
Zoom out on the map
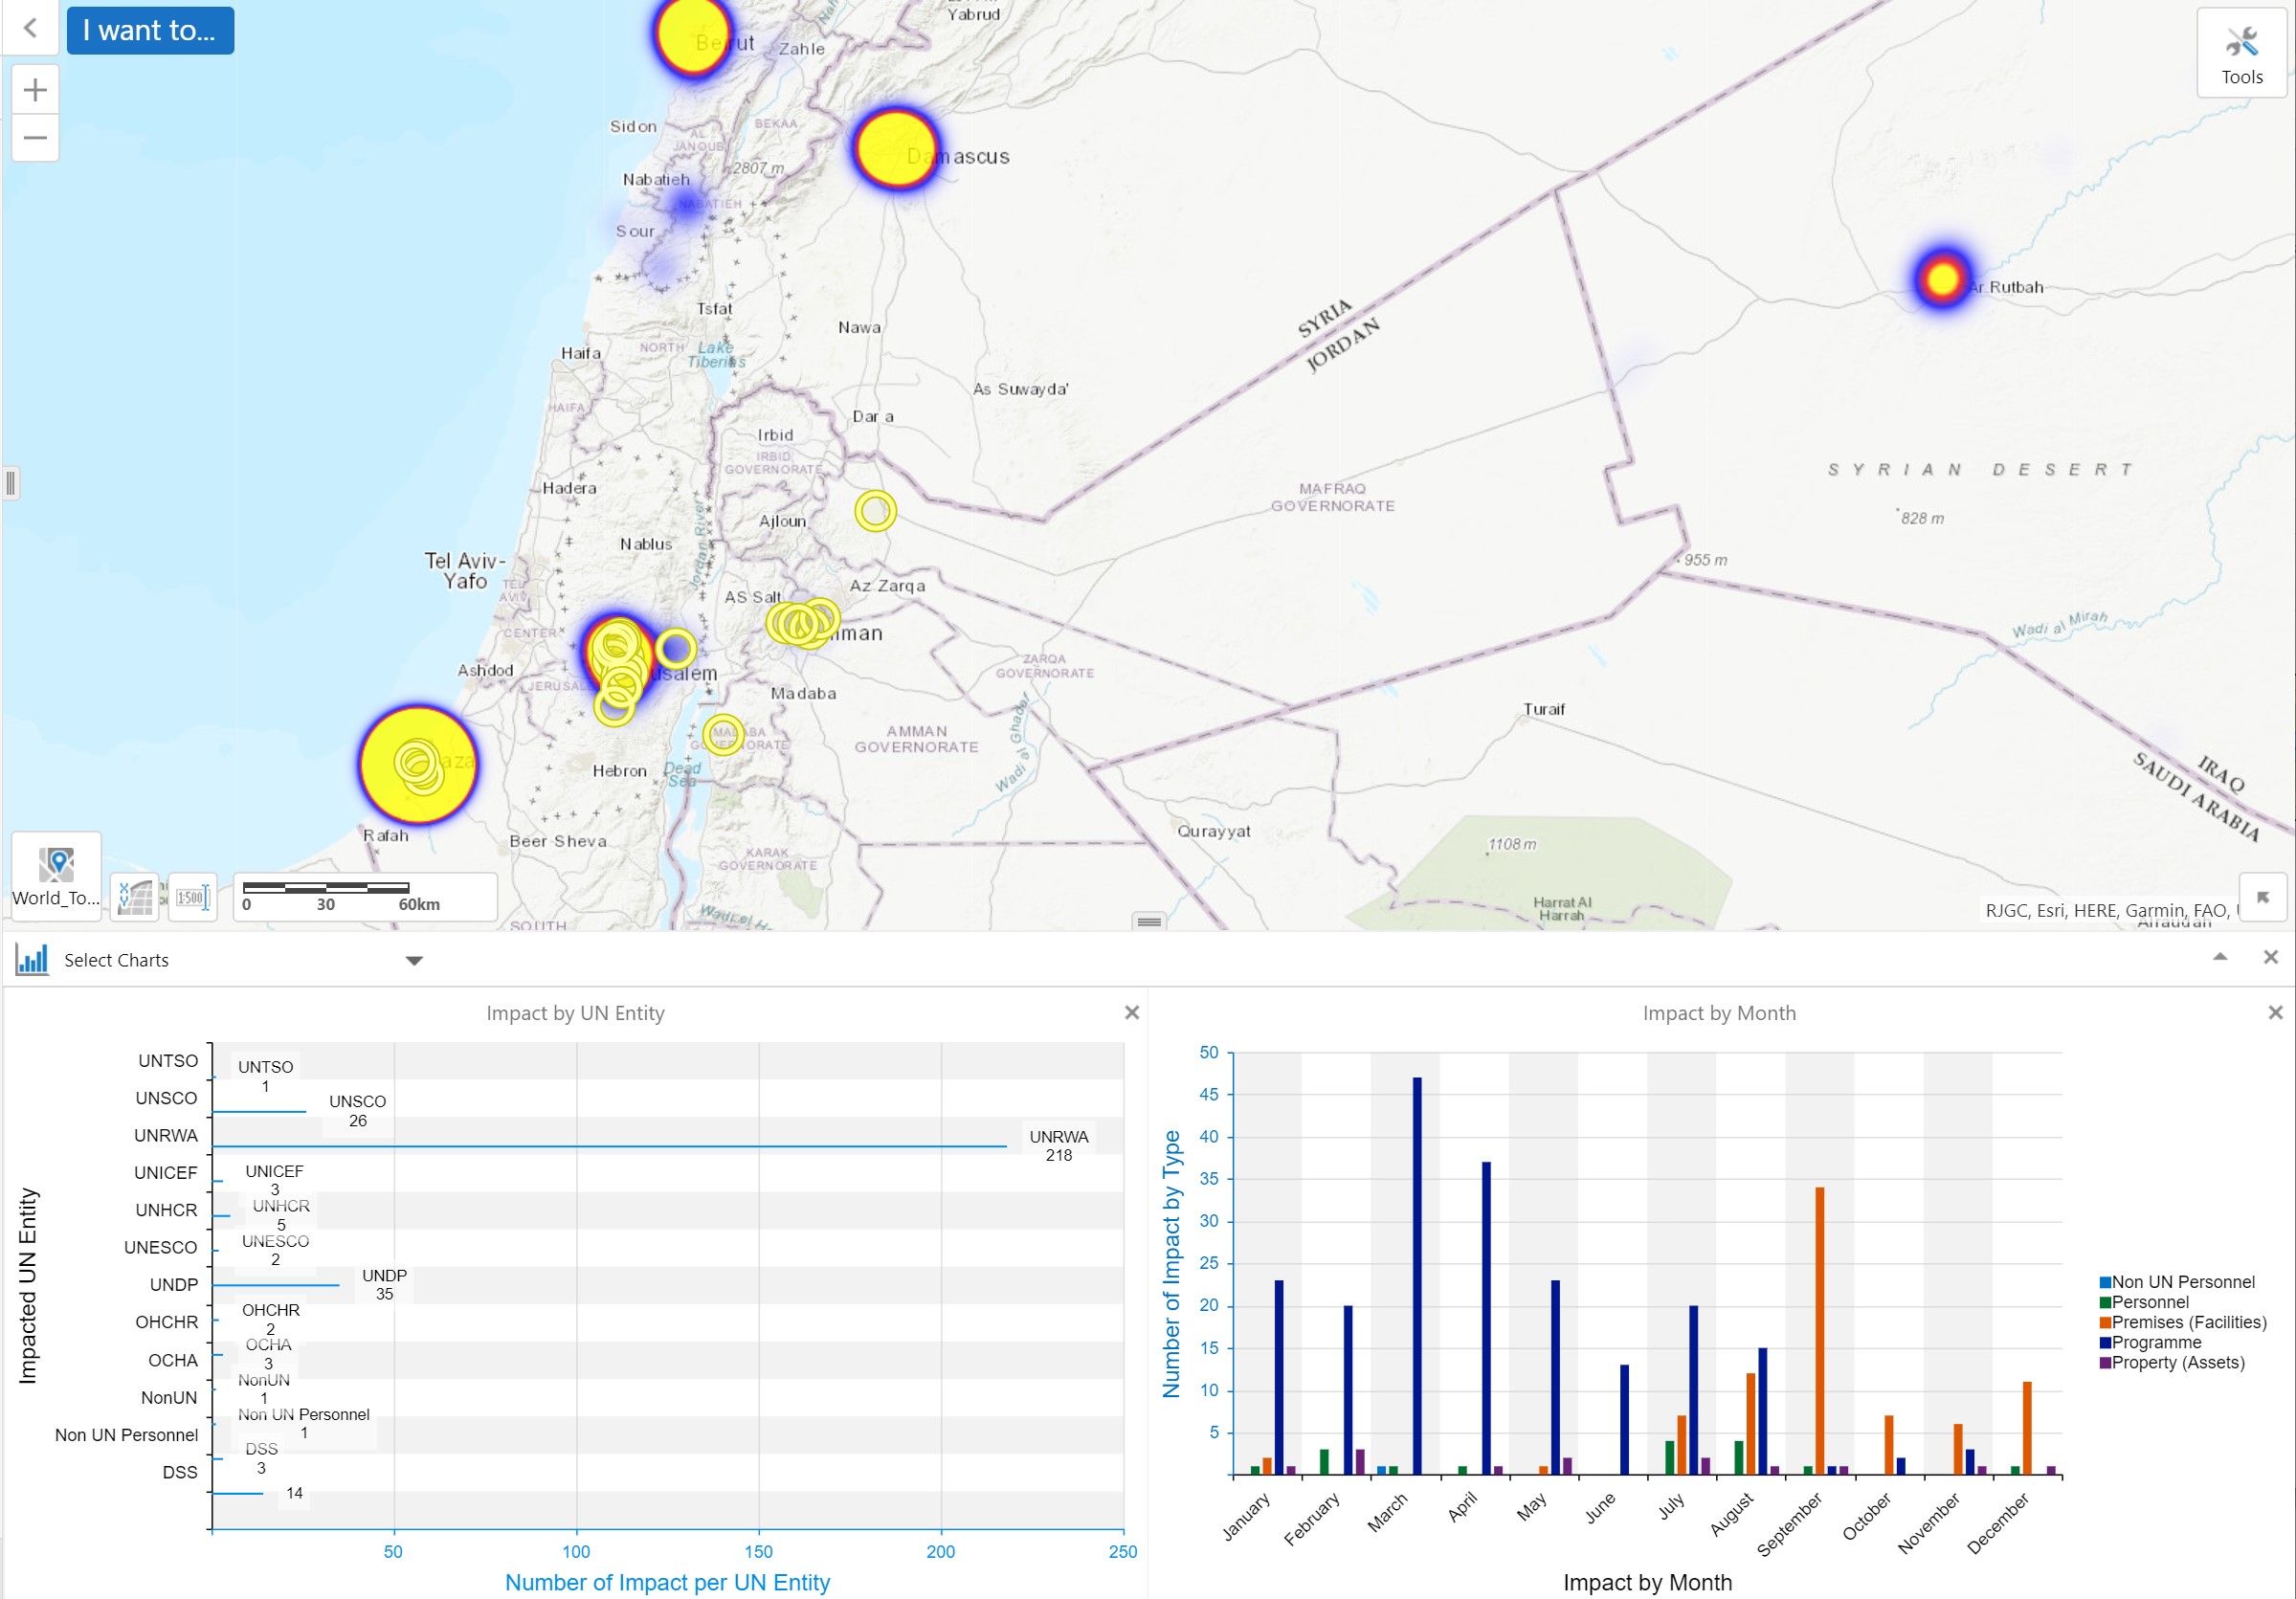(x=35, y=137)
